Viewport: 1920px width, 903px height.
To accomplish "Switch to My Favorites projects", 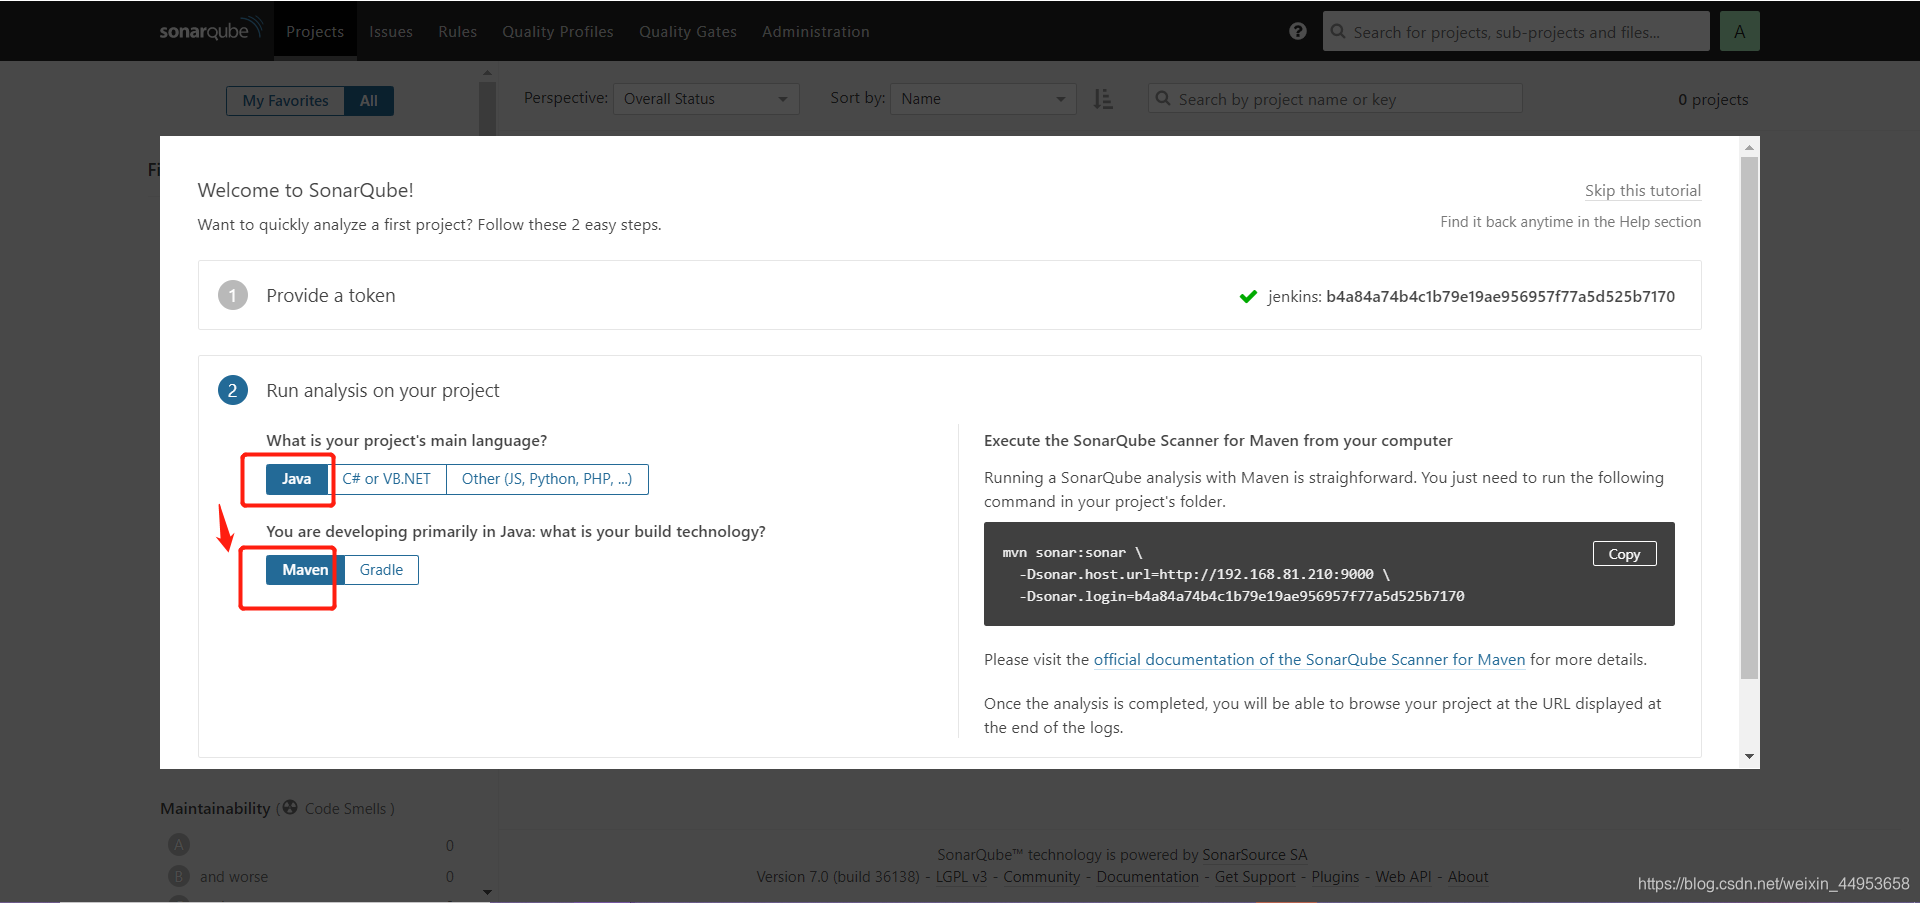I will [285, 101].
